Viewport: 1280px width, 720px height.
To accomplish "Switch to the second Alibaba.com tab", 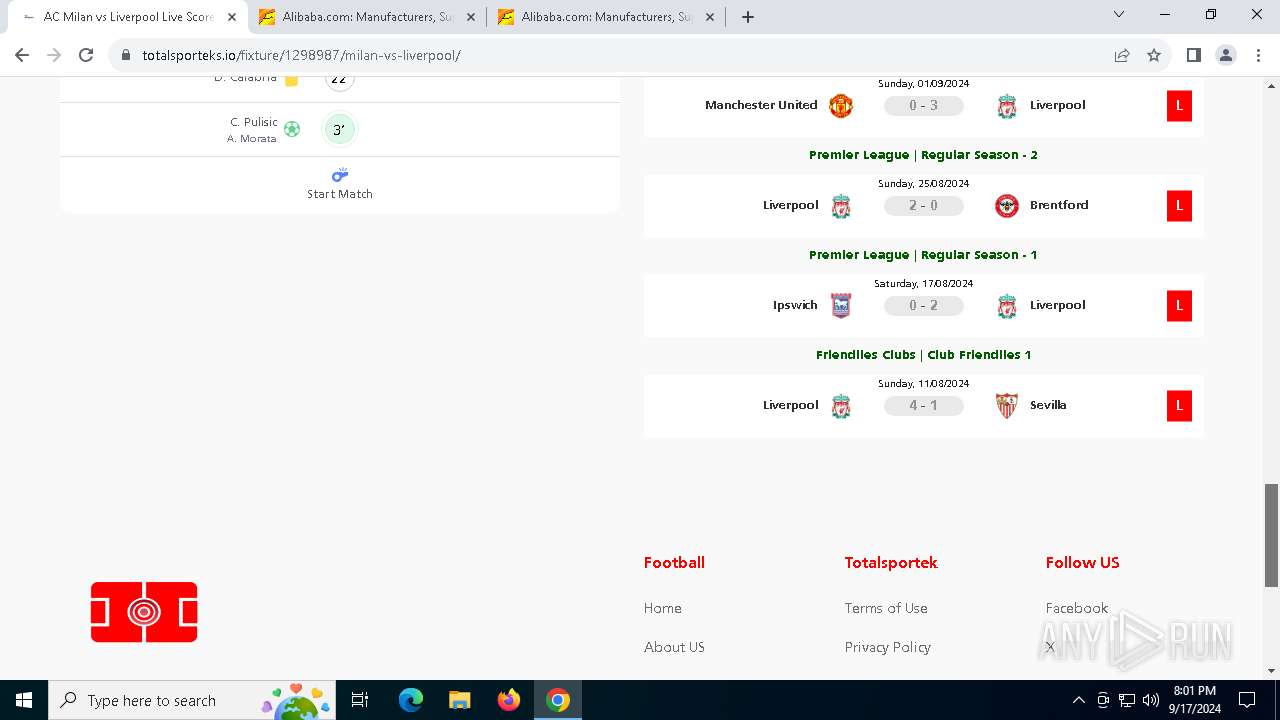I will (367, 17).
